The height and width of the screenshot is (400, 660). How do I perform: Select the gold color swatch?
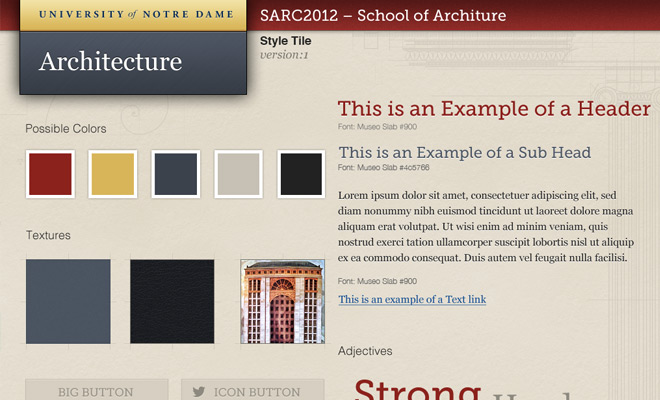(x=113, y=174)
